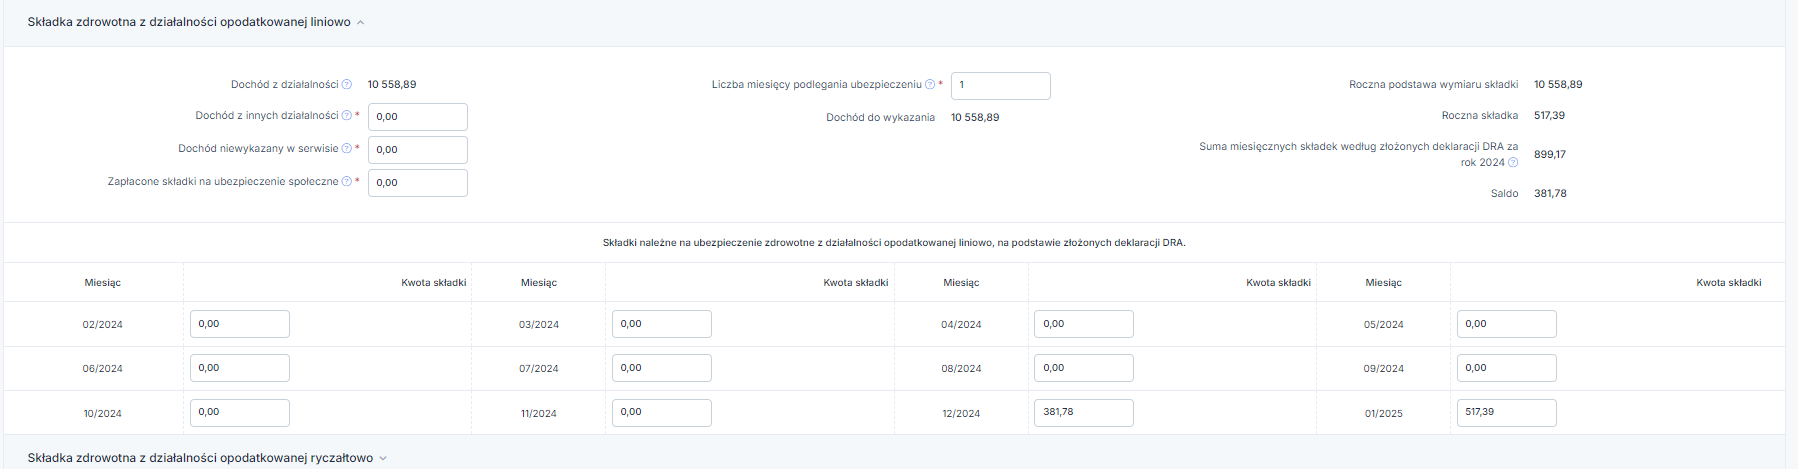Open help icon next to rok 2024 DRA sum
This screenshot has width=1798, height=469.
coord(1513,162)
